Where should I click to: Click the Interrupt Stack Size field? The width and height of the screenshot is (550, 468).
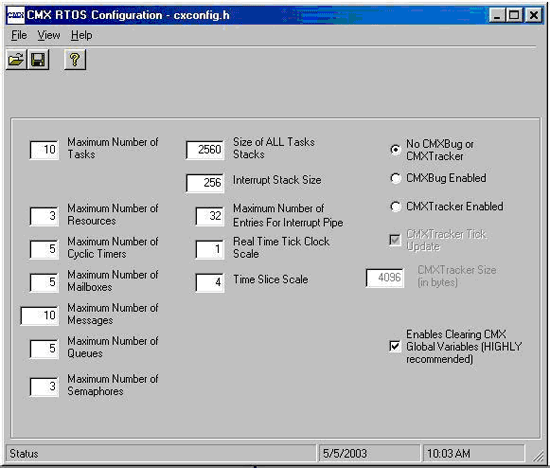tap(205, 183)
